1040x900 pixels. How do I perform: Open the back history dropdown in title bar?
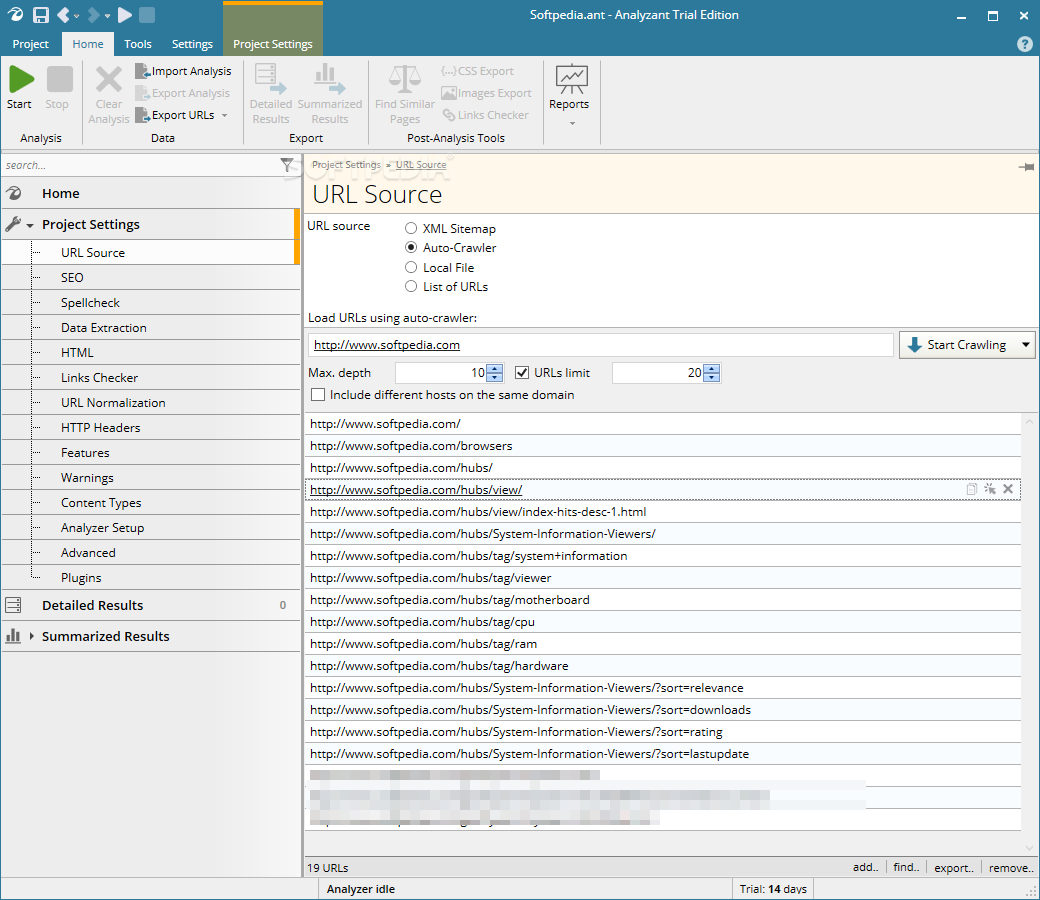pos(77,16)
